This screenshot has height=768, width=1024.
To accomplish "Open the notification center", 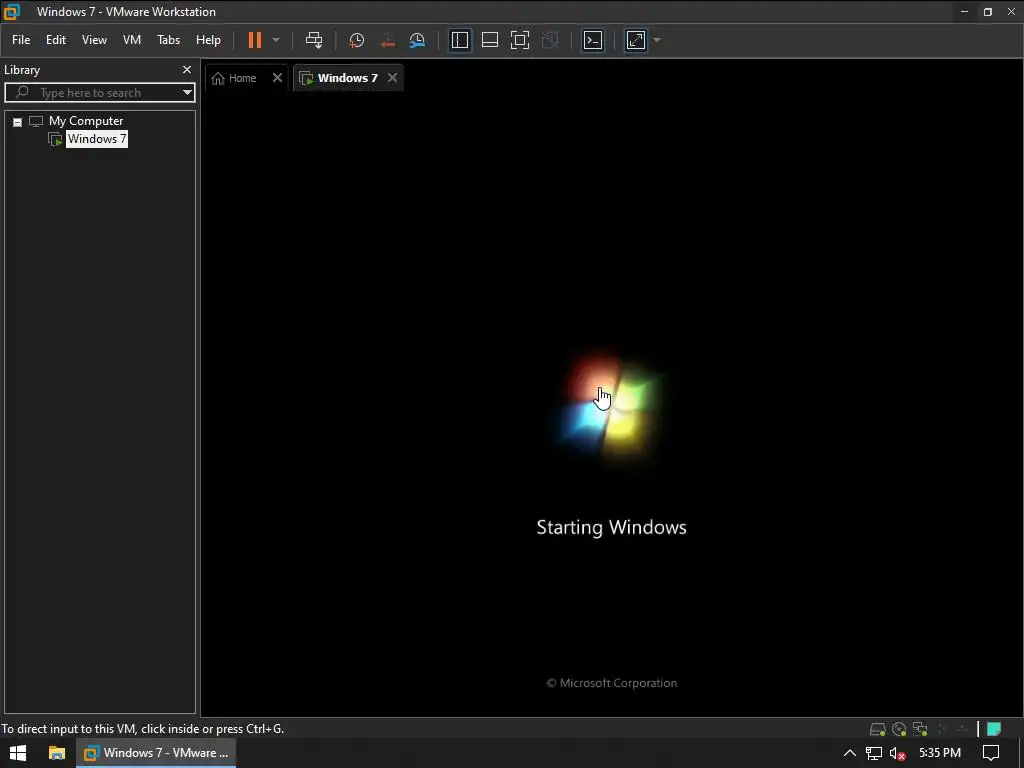I will (x=991, y=753).
